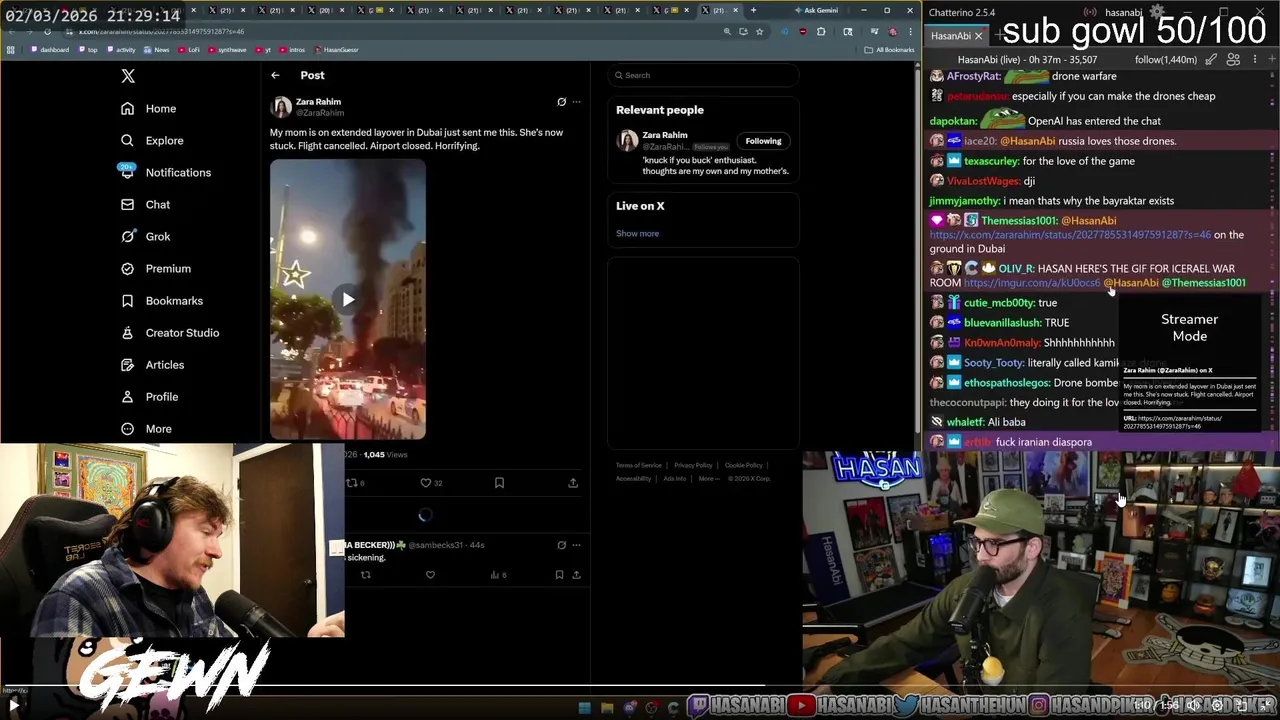Open the Cookie Policy link
Viewport: 1280px width, 720px height.
[744, 465]
